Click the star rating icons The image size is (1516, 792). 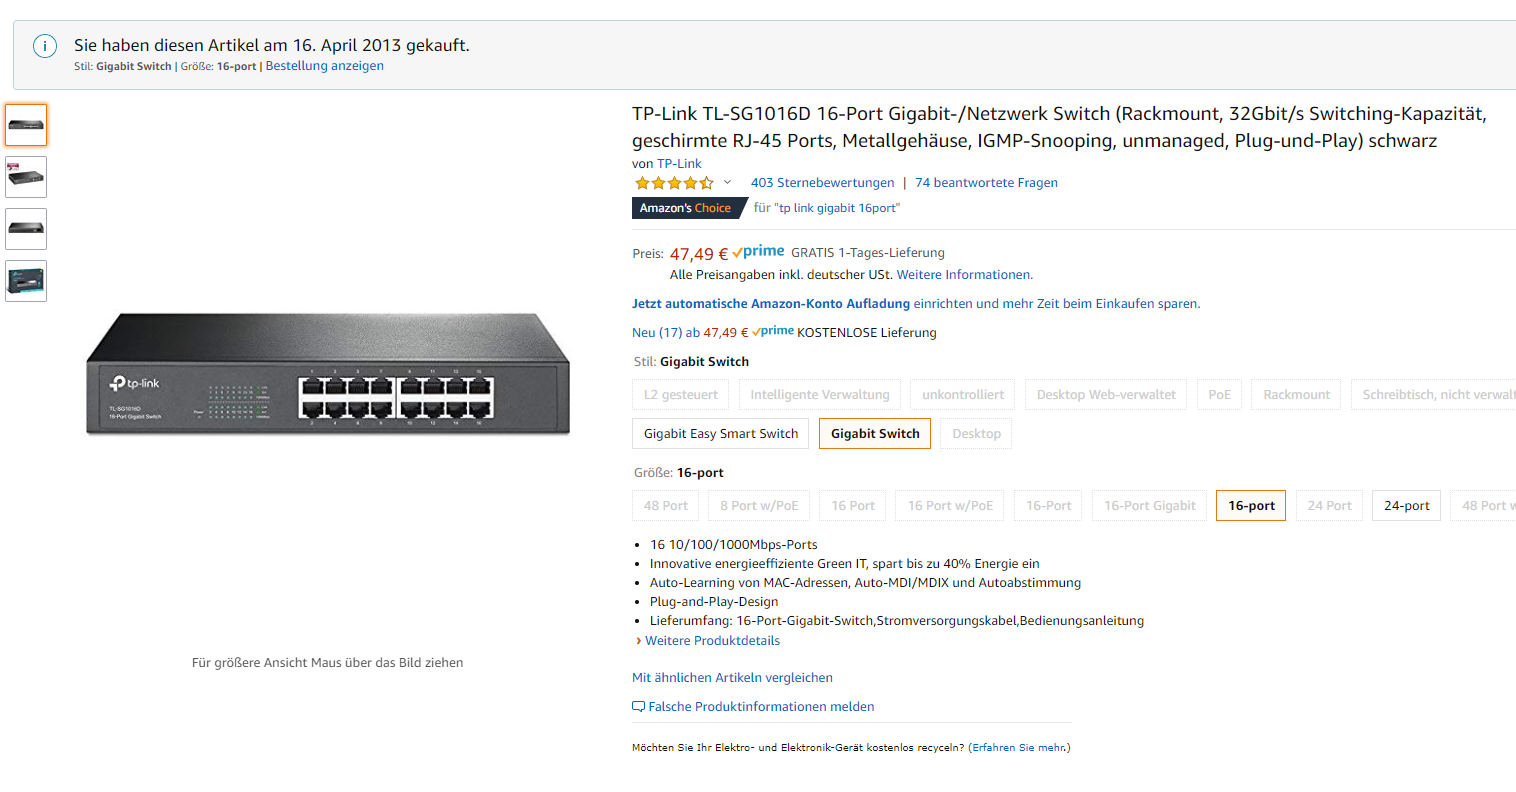pyautogui.click(x=673, y=183)
